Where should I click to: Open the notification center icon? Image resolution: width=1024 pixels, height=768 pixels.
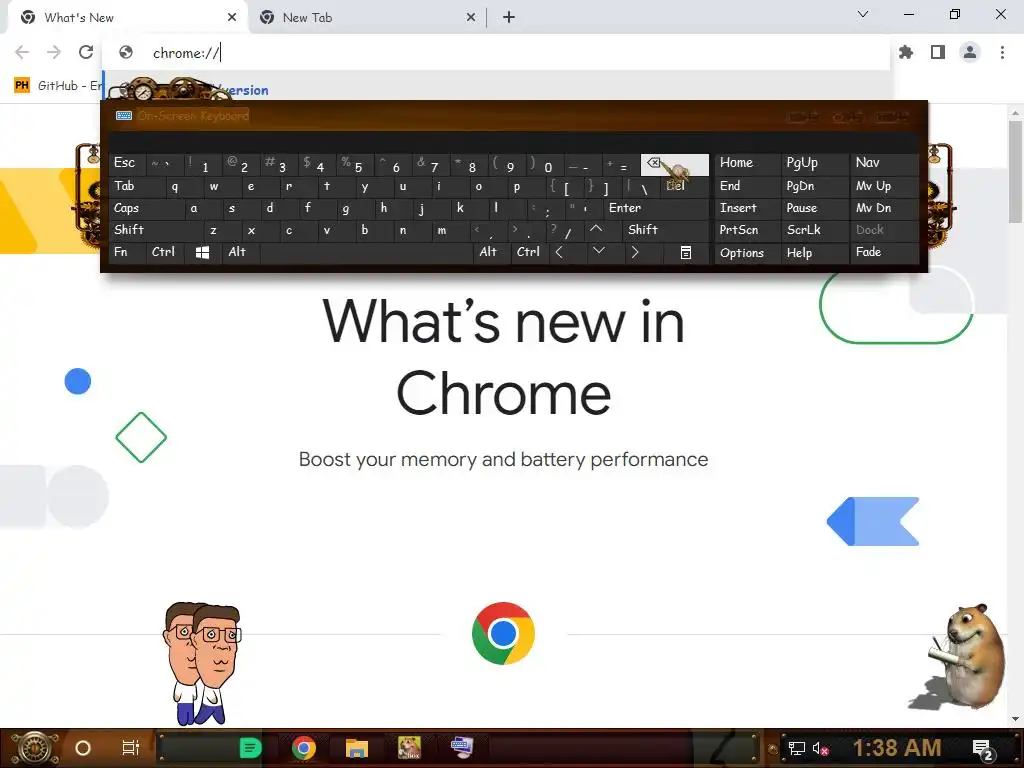coord(983,750)
